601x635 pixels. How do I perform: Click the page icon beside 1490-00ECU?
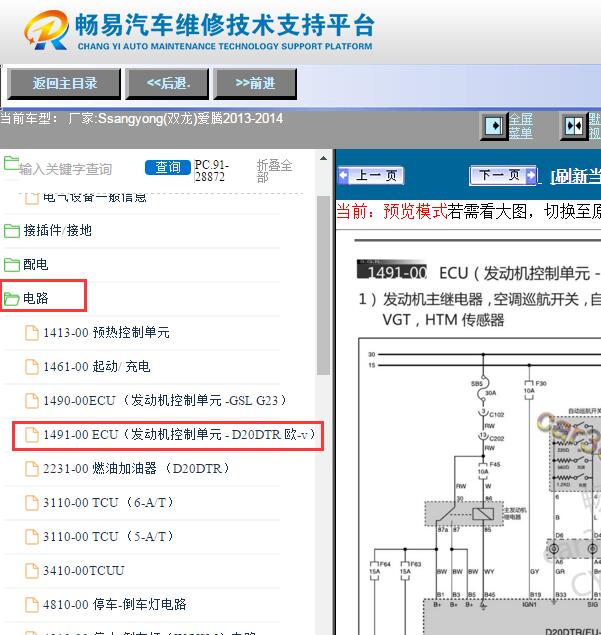tap(32, 401)
